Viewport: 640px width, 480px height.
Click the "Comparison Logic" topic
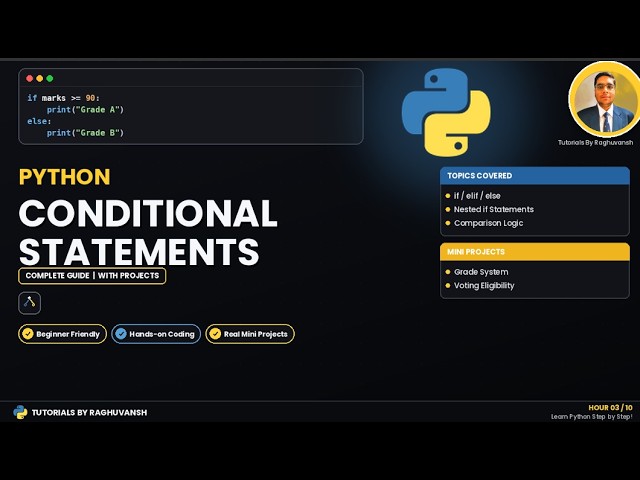[488, 223]
